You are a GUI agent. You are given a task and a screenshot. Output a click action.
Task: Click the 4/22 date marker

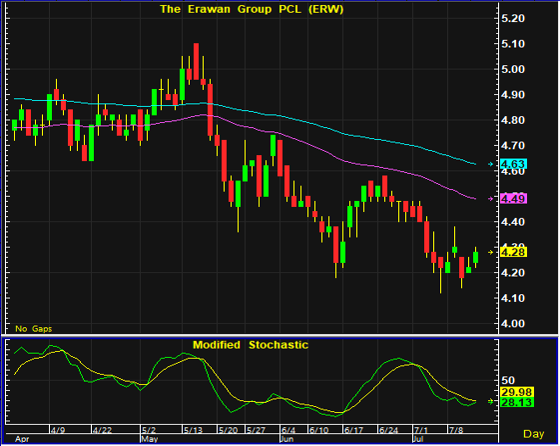pyautogui.click(x=102, y=430)
